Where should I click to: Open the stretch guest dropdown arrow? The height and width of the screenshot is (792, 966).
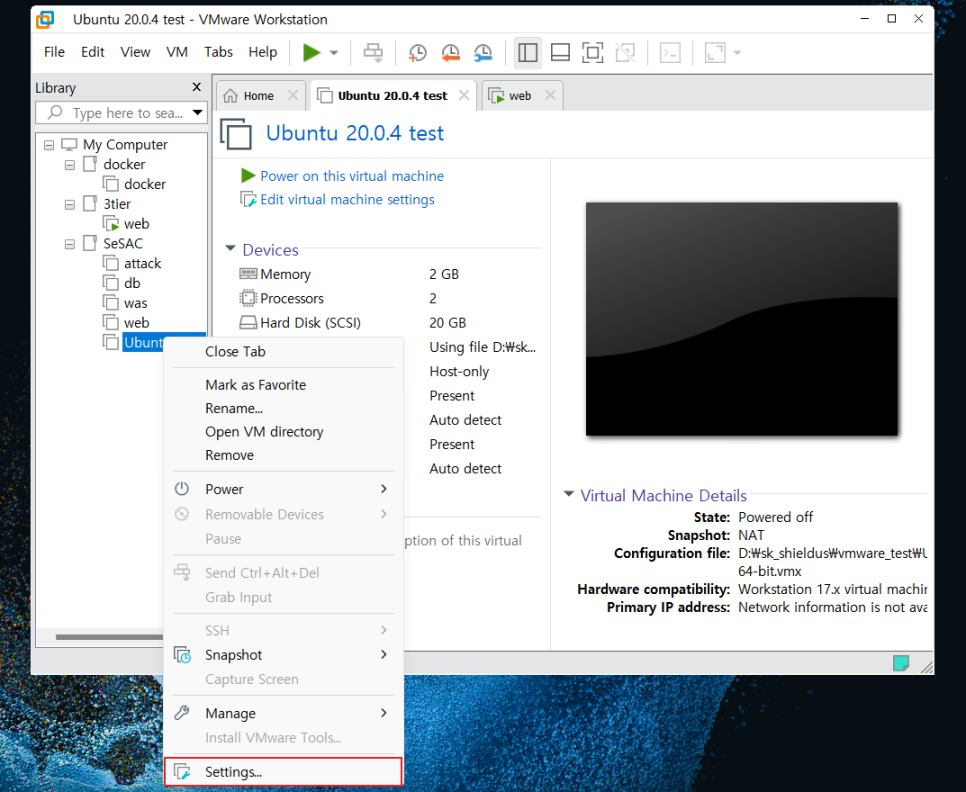(x=737, y=53)
